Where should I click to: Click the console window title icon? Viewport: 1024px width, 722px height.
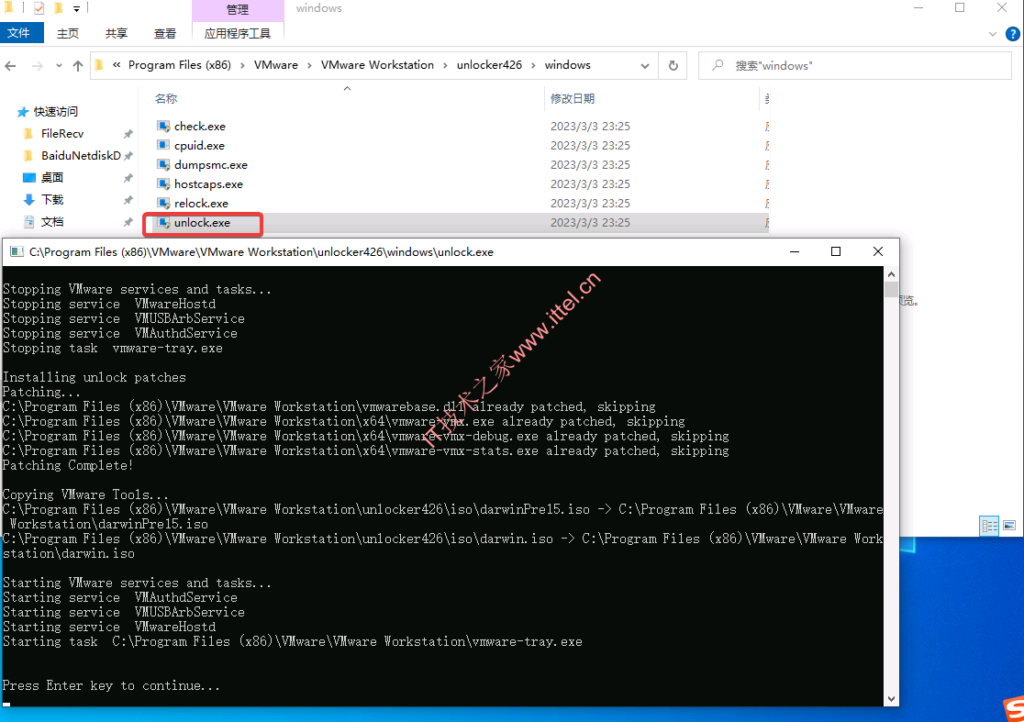(x=16, y=252)
